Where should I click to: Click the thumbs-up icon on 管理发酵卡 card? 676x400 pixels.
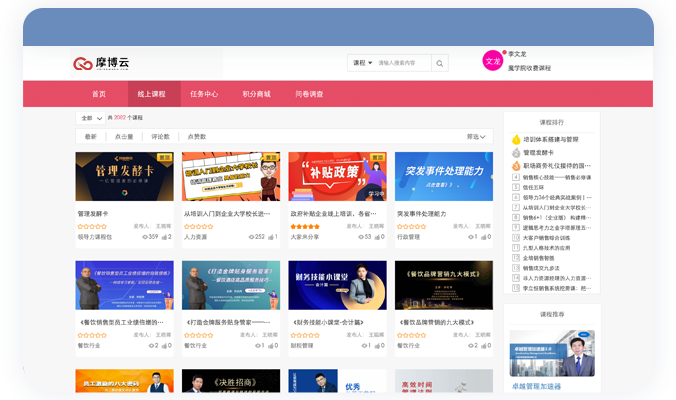click(164, 237)
